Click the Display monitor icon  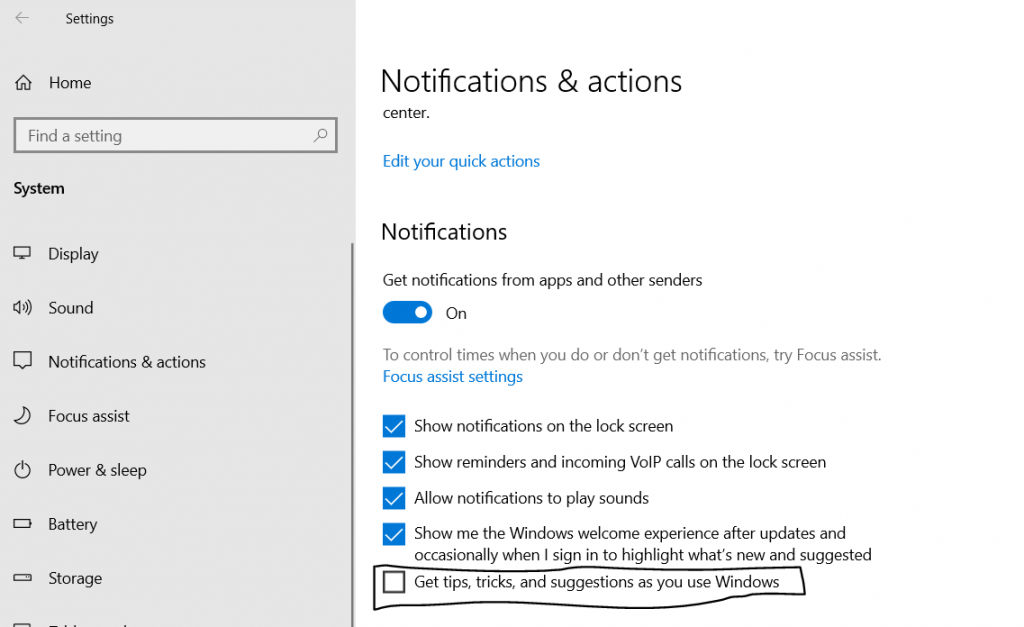click(22, 254)
